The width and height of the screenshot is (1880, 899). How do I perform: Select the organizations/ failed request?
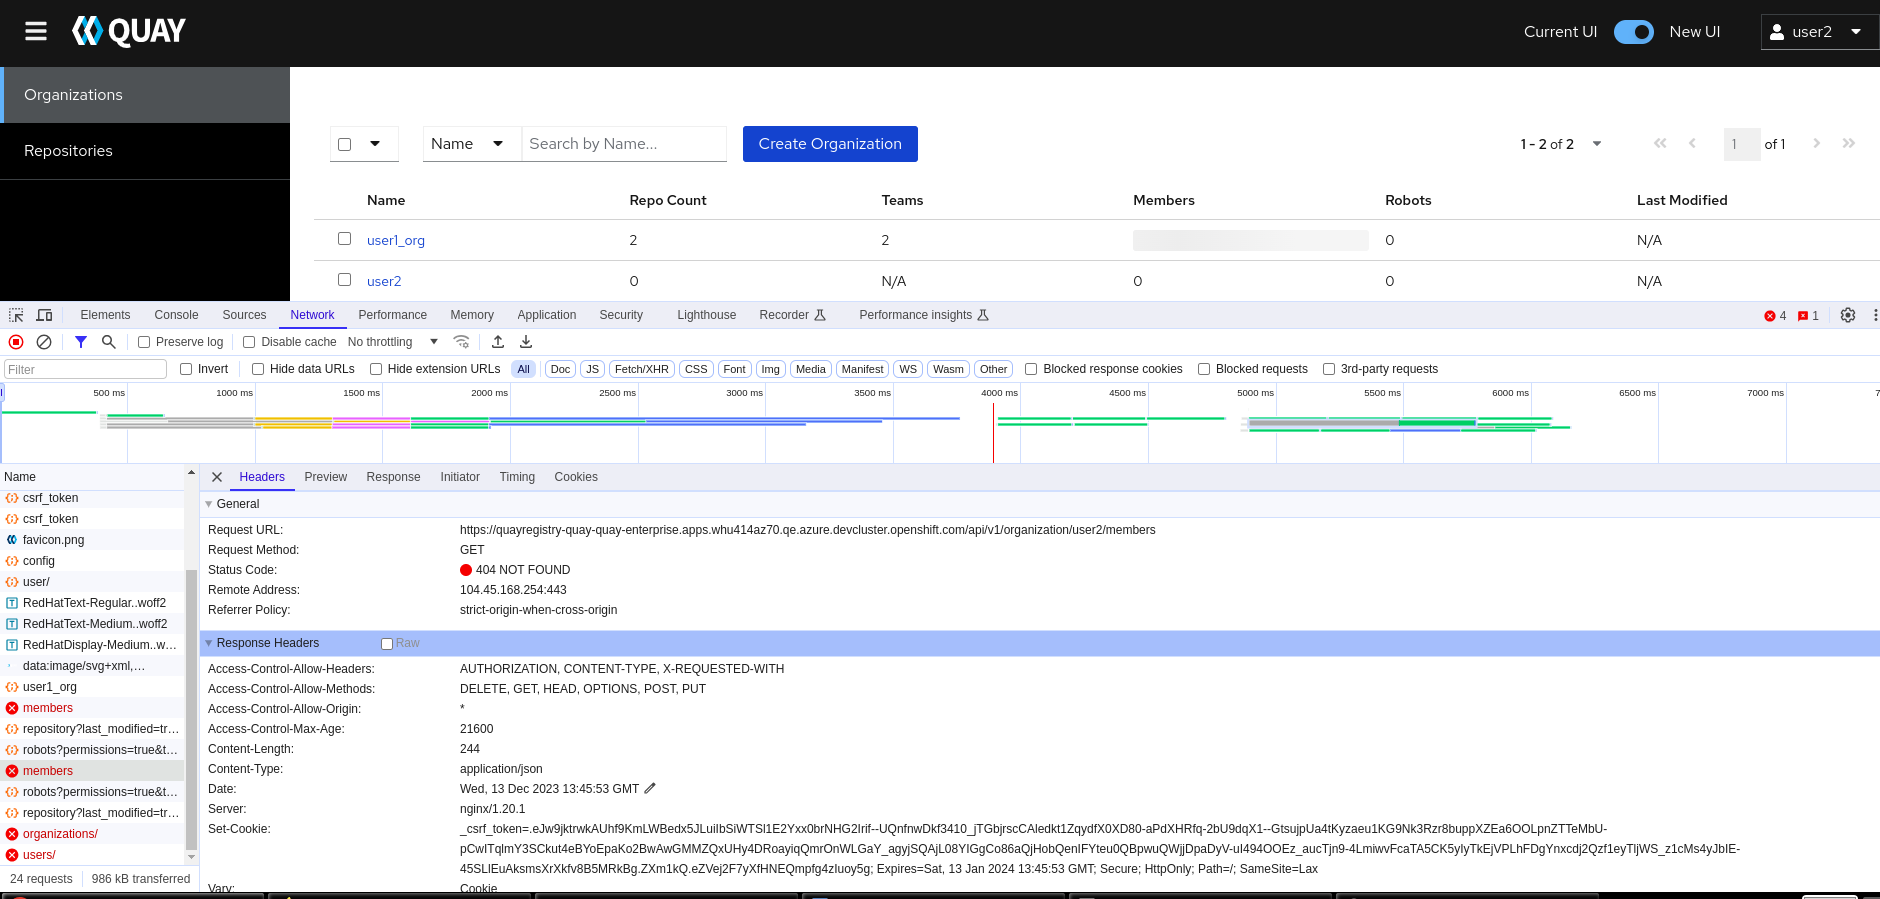(x=92, y=834)
